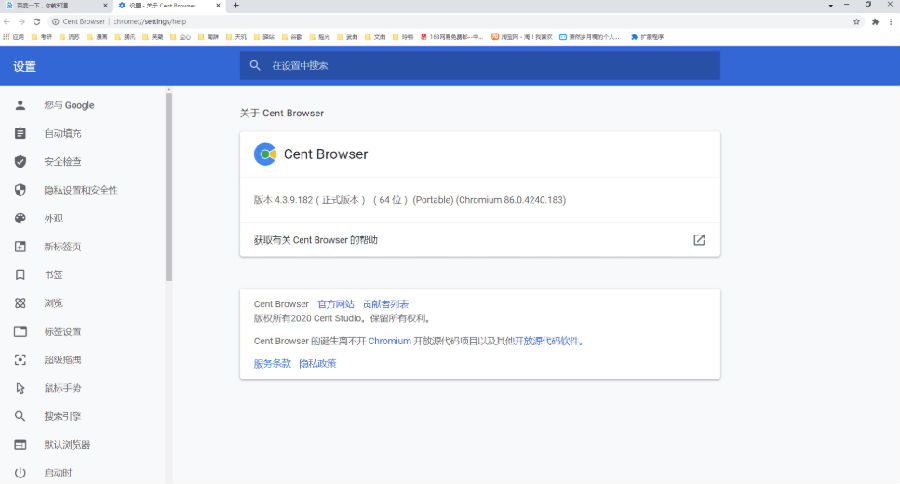Click the page reload icon
Image resolution: width=900 pixels, height=484 pixels.
[37, 21]
